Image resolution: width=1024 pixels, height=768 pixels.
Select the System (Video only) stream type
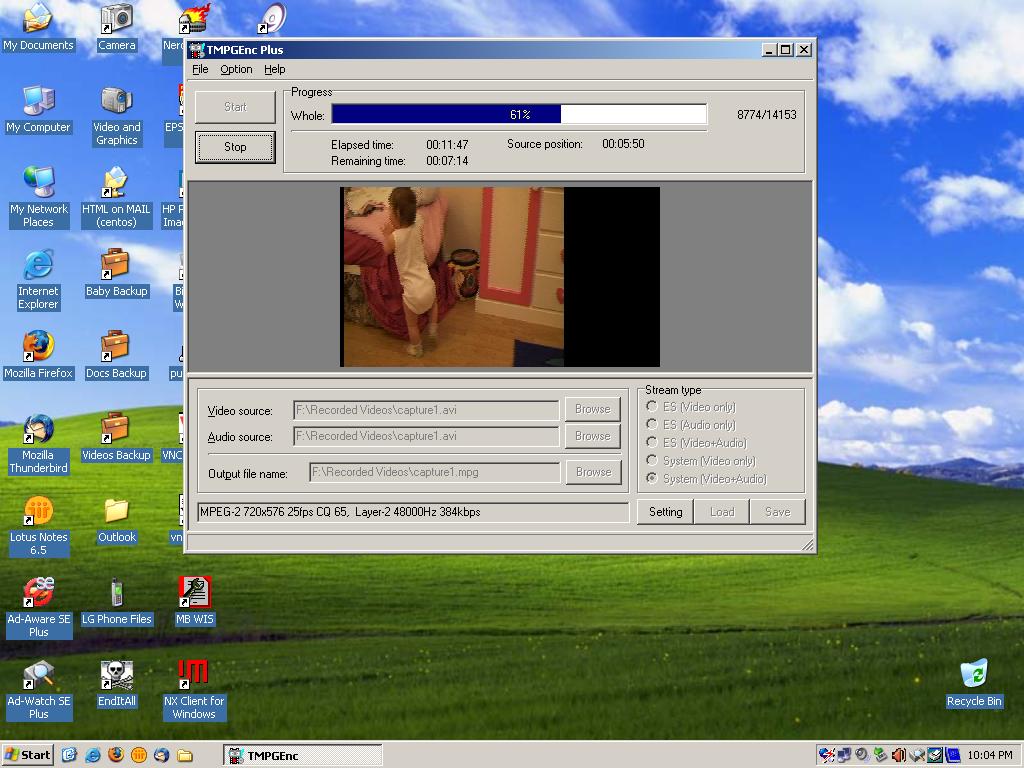click(x=701, y=460)
